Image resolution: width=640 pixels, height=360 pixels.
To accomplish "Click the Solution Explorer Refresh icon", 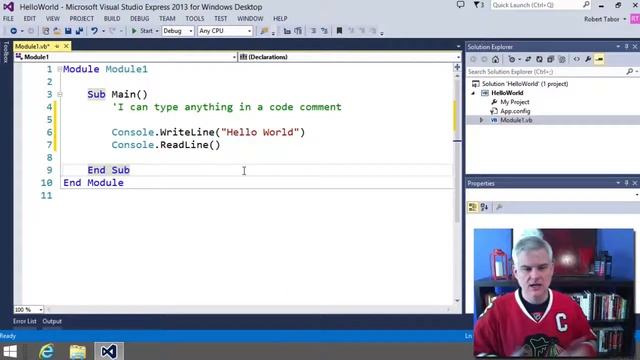I will coord(539,60).
